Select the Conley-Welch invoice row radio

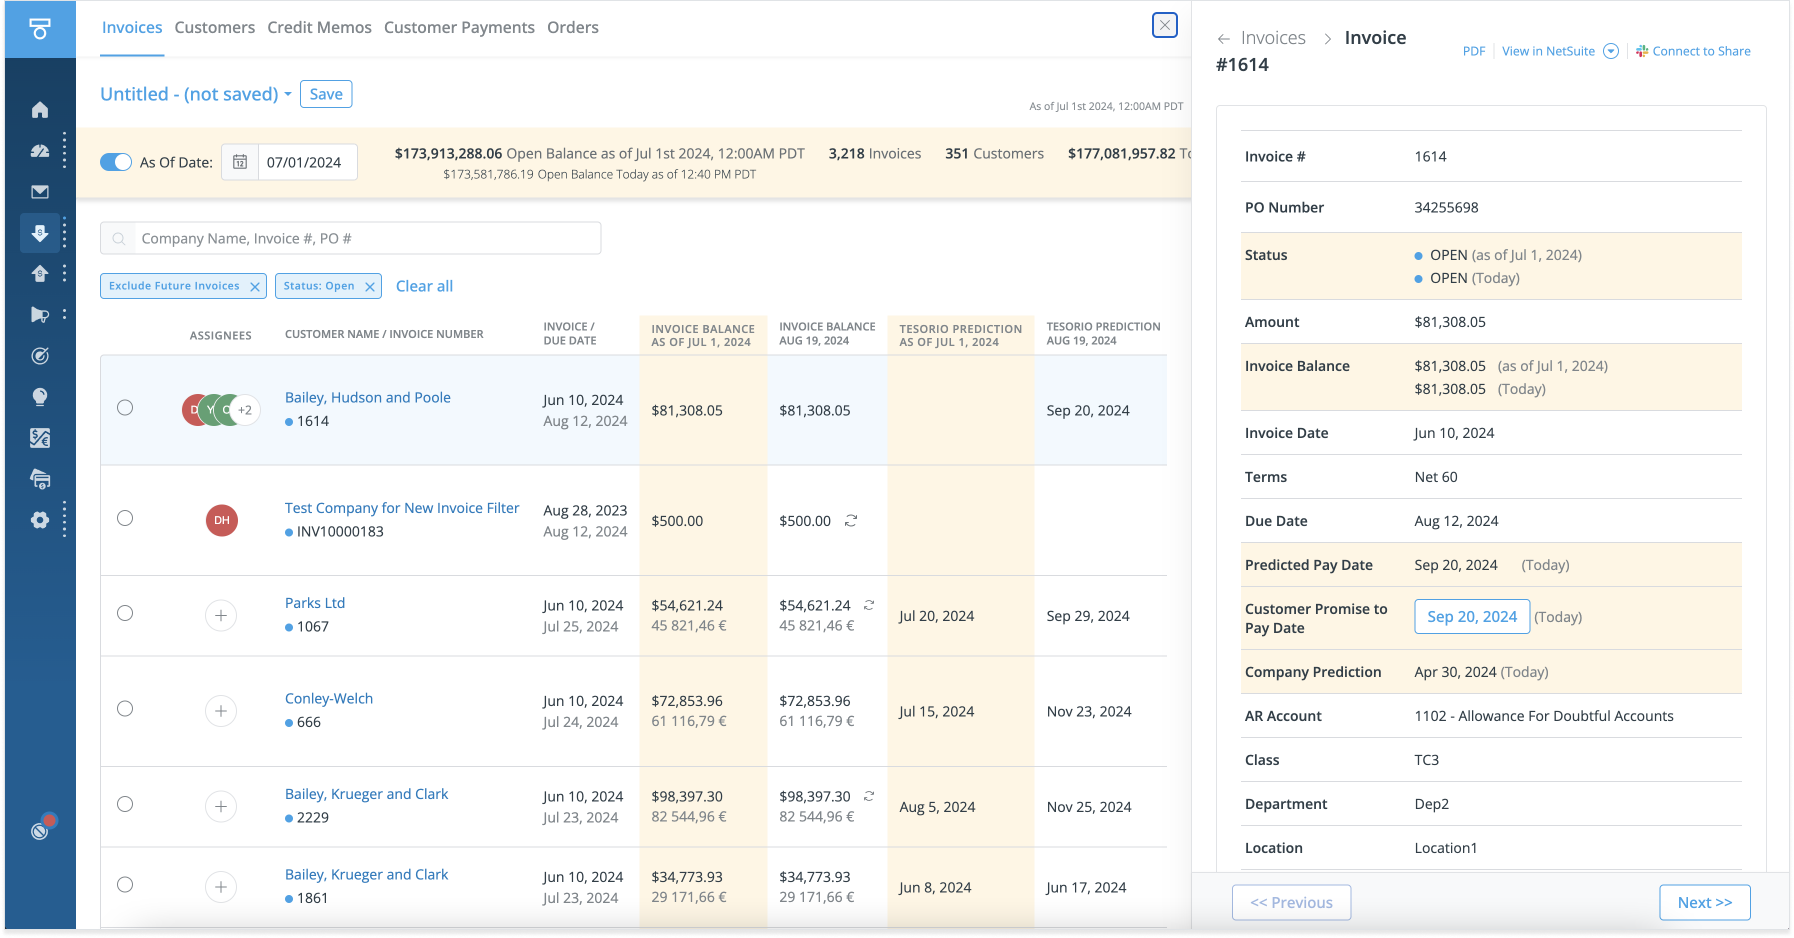pyautogui.click(x=125, y=709)
